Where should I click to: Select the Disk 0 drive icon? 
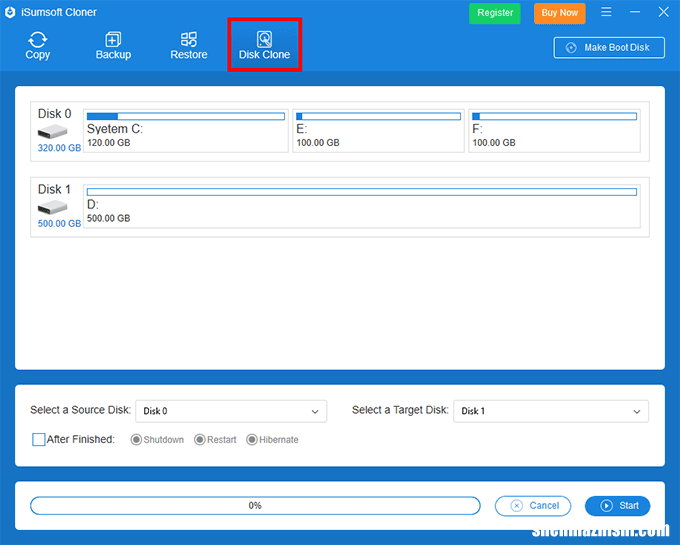point(52,131)
